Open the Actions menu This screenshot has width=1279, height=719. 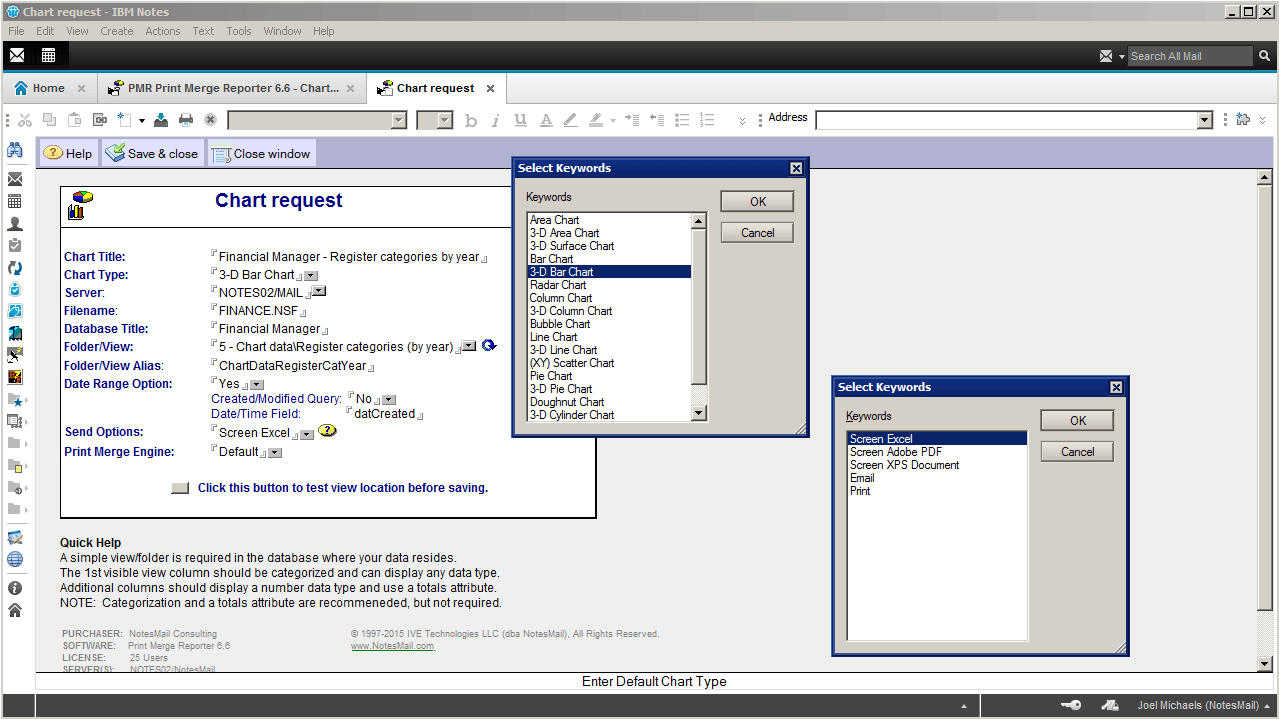pyautogui.click(x=162, y=31)
